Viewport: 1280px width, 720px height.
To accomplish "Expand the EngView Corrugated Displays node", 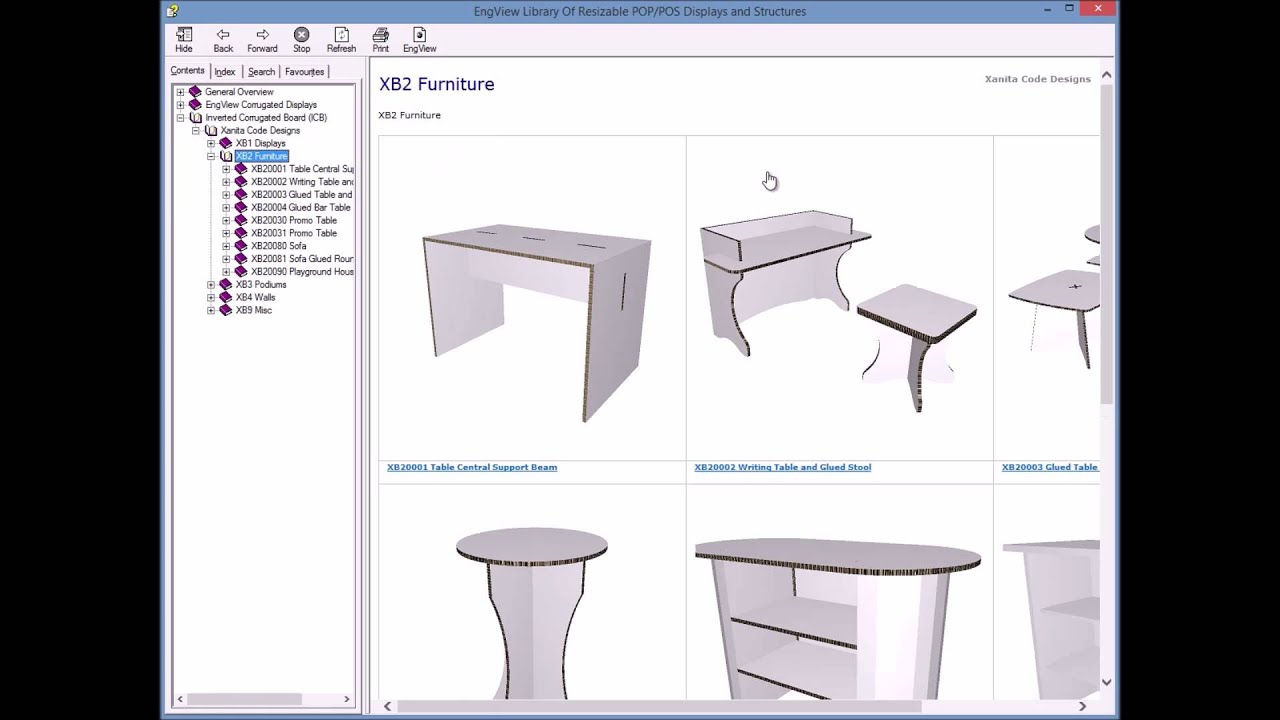I will pos(180,105).
